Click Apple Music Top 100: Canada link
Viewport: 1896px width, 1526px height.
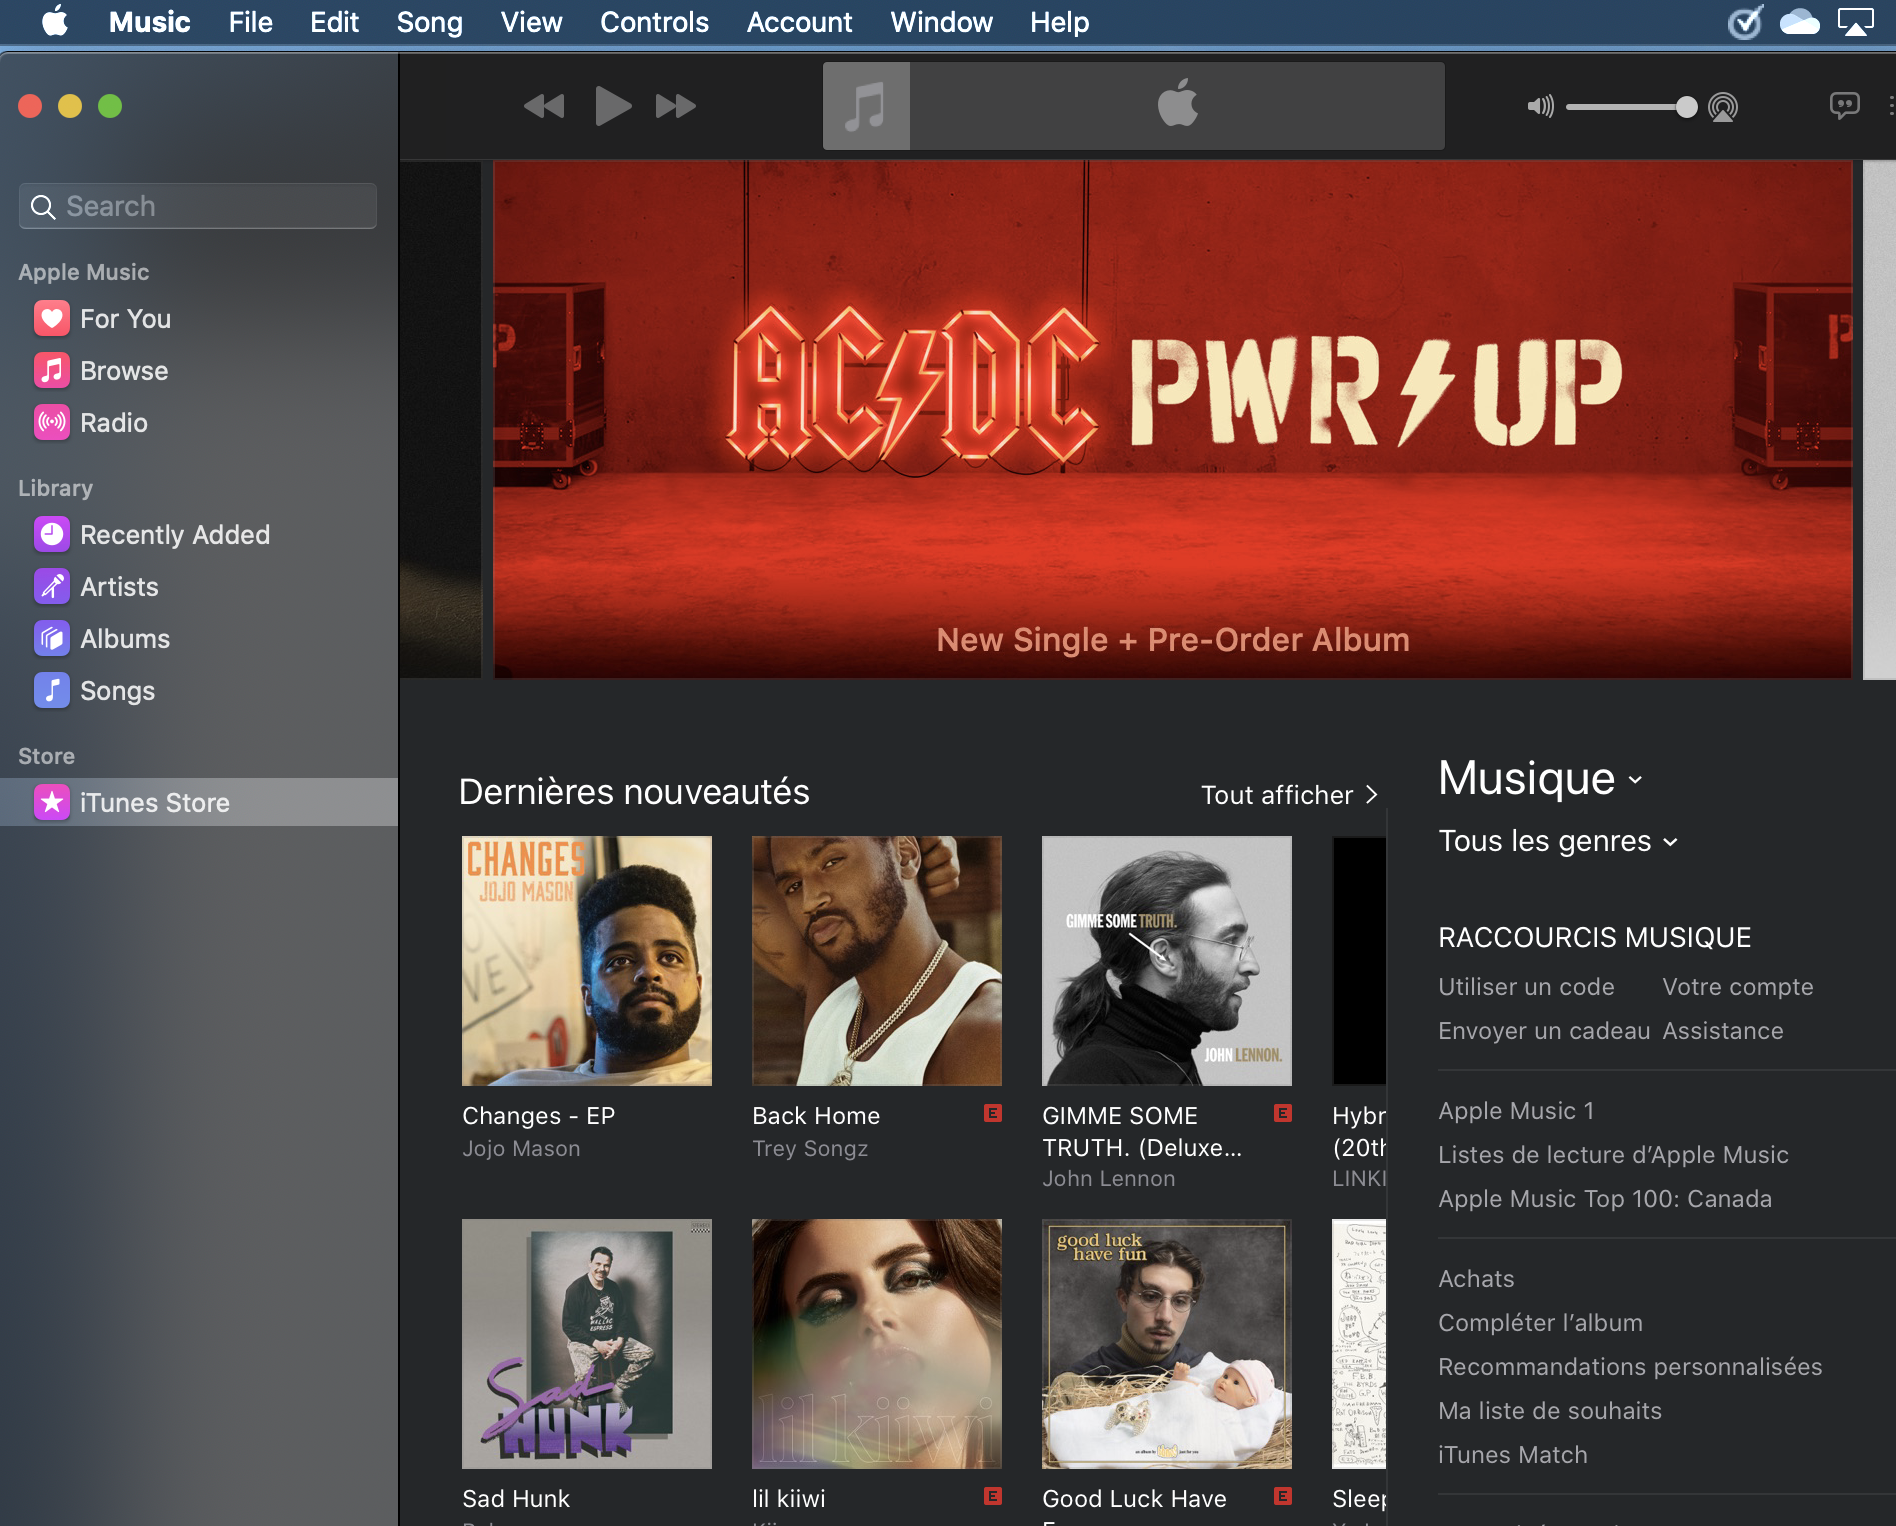click(x=1605, y=1199)
